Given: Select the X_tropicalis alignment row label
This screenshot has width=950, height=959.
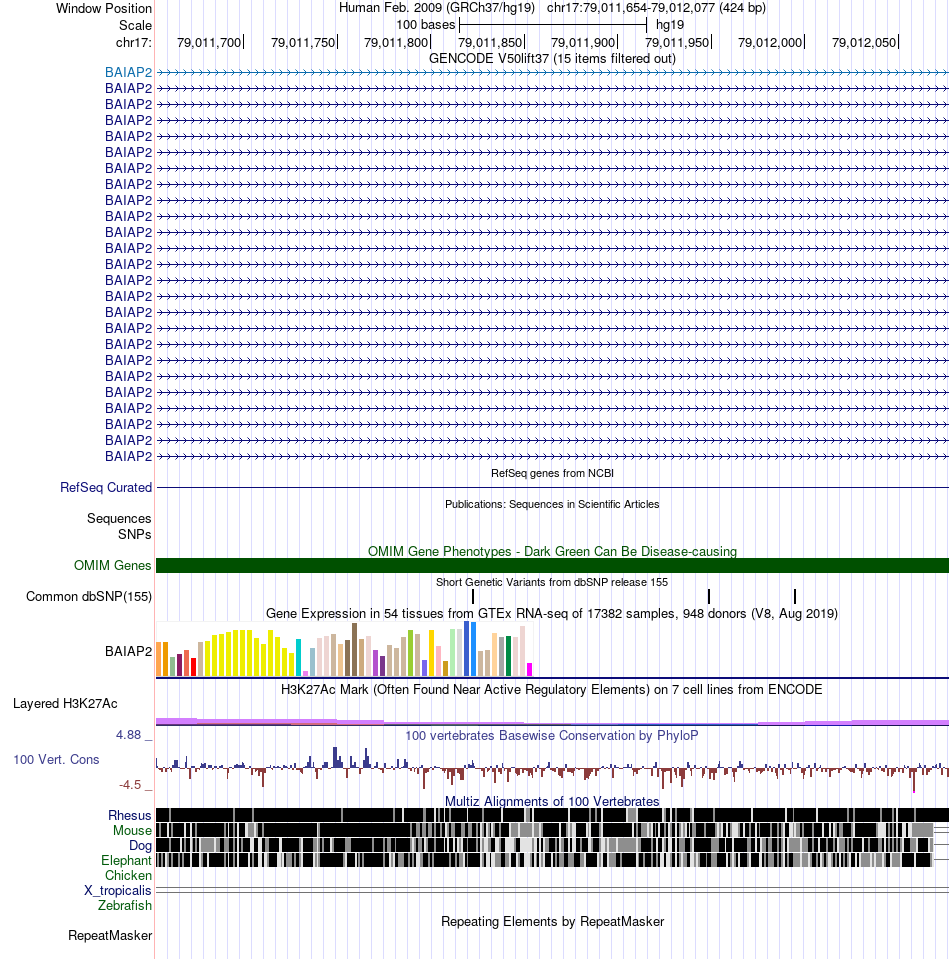Looking at the screenshot, I should point(117,890).
